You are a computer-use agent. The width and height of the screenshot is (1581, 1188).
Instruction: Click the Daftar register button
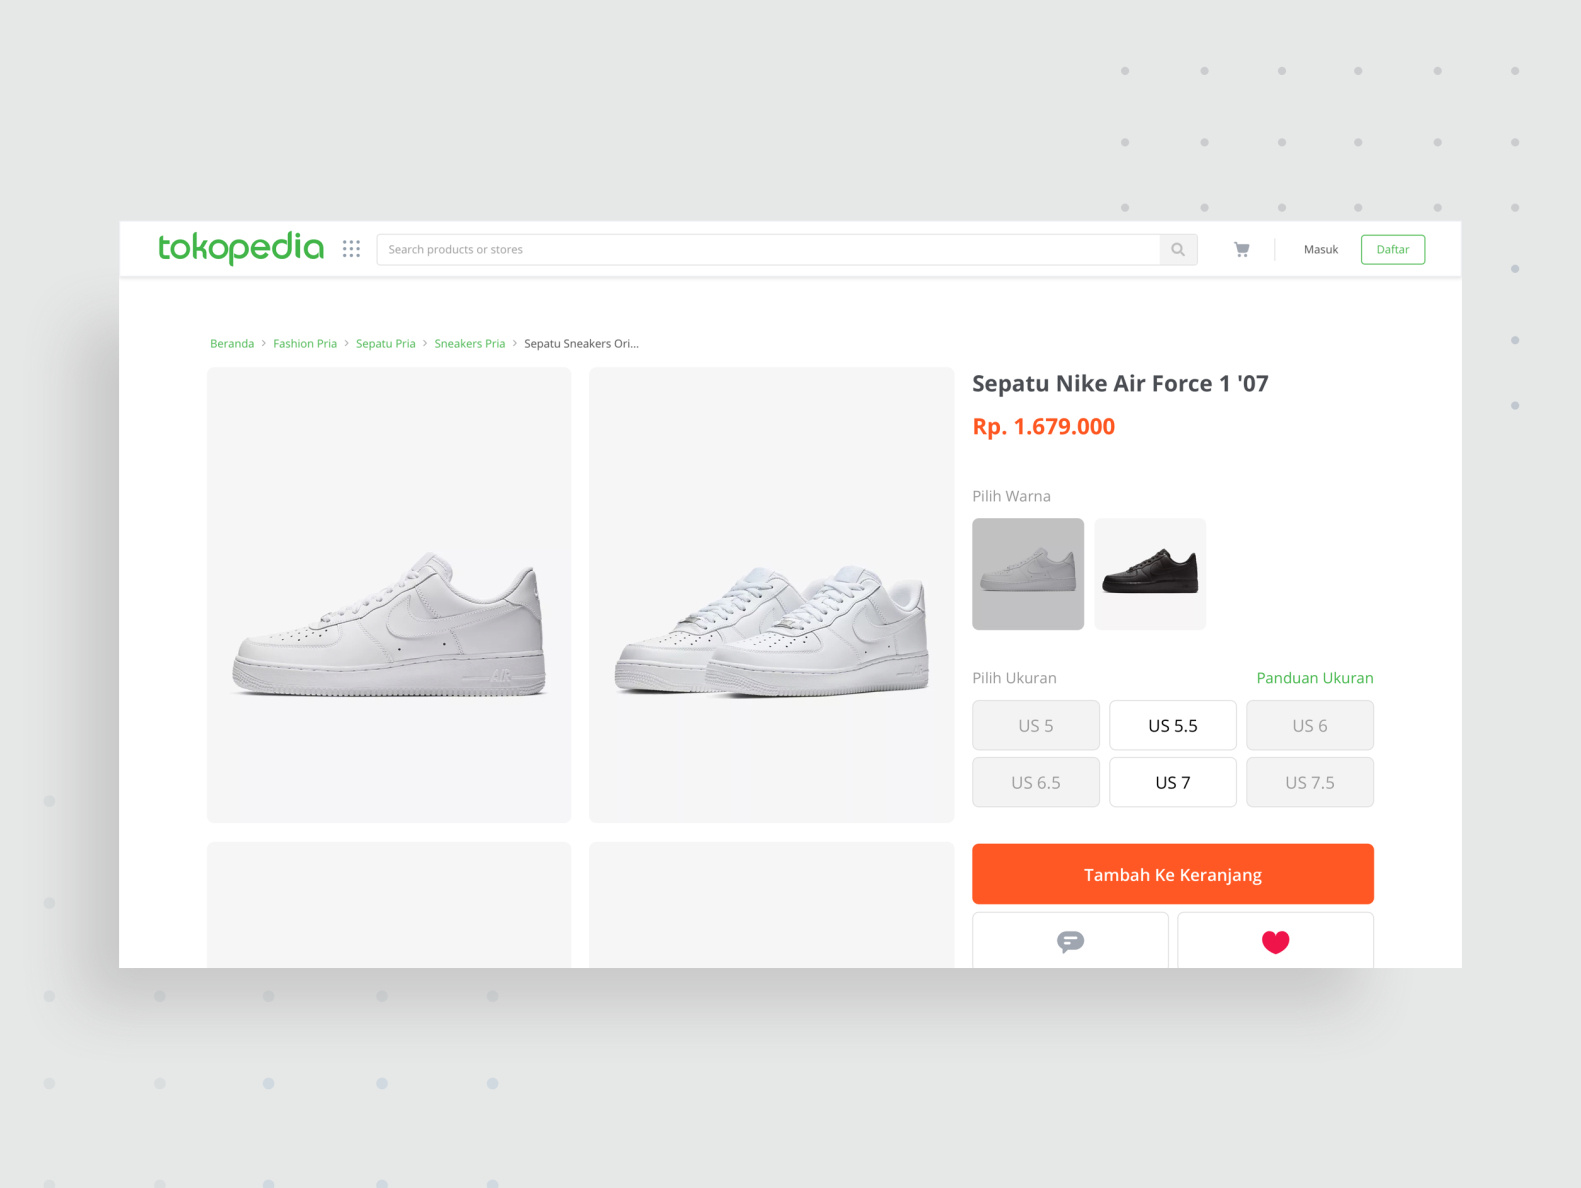point(1393,250)
